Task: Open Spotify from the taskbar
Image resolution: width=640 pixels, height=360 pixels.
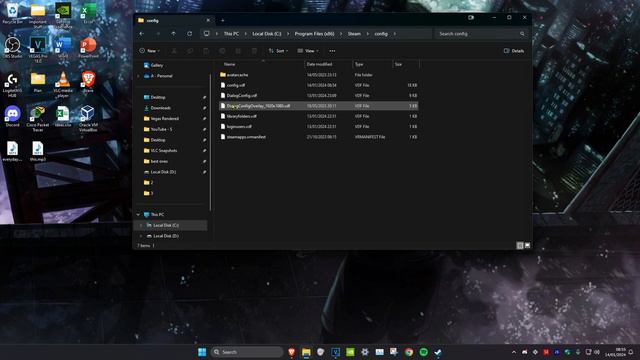Action: coord(424,352)
